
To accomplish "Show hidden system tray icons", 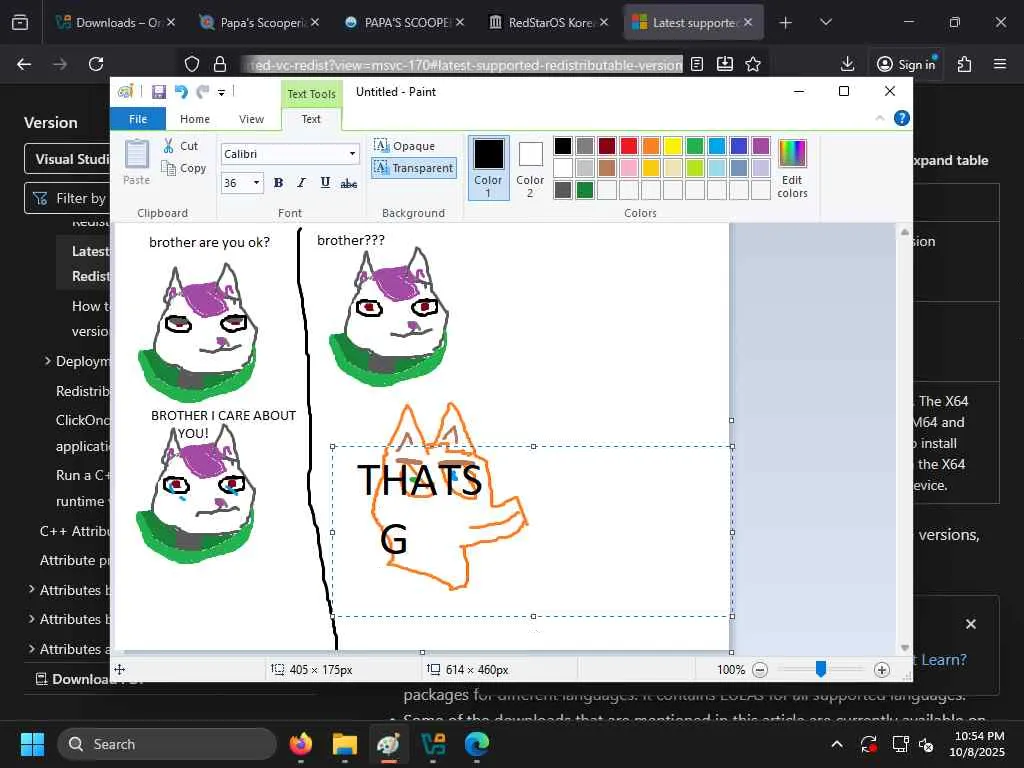I will point(837,744).
